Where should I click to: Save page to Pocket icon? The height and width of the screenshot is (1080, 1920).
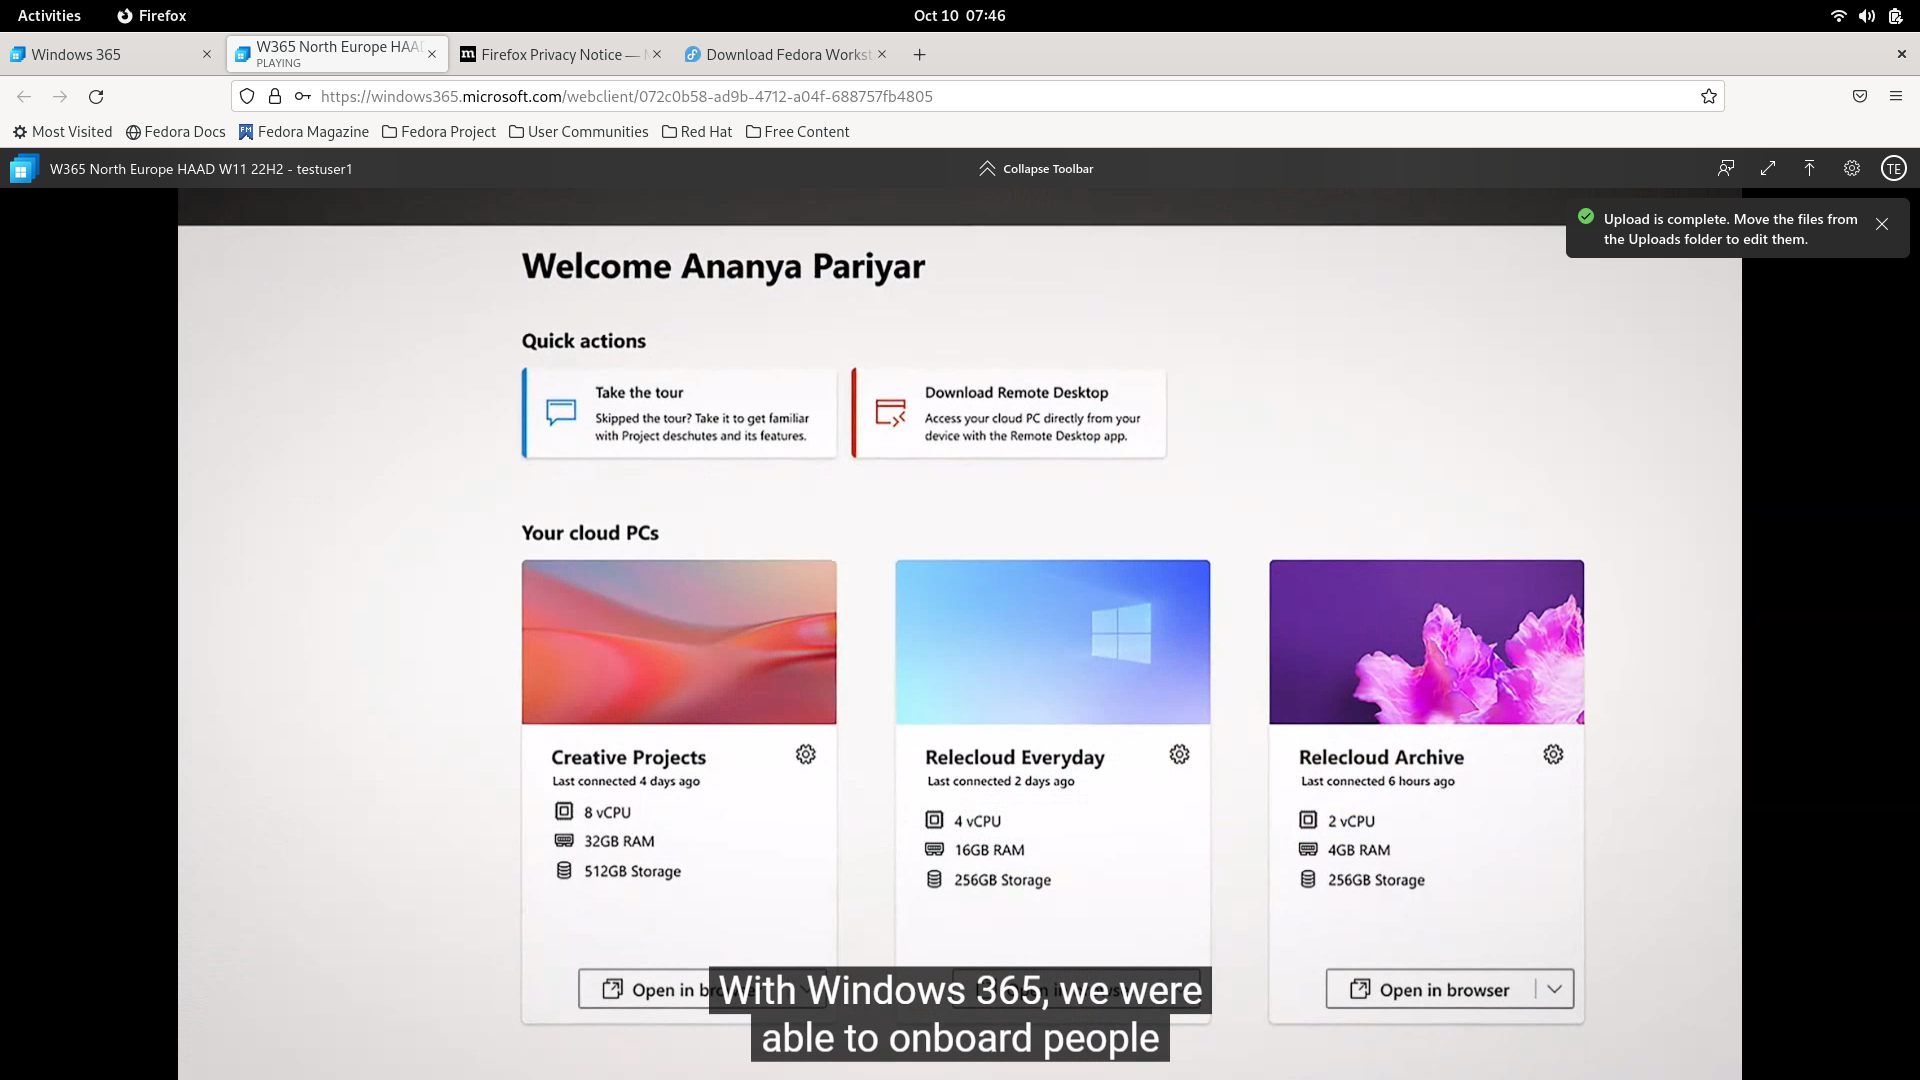click(x=1860, y=96)
